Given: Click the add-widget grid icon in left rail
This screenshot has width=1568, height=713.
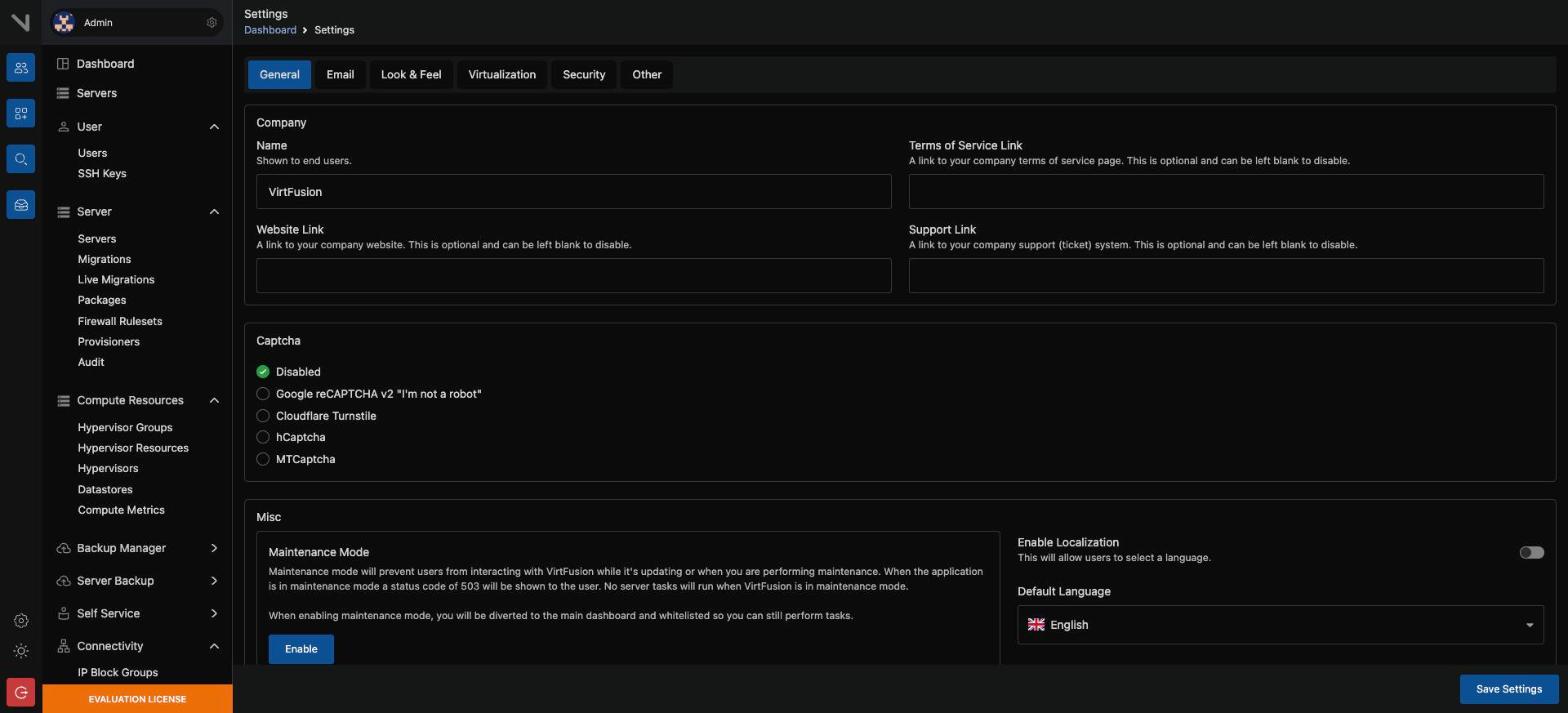Looking at the screenshot, I should (20, 114).
